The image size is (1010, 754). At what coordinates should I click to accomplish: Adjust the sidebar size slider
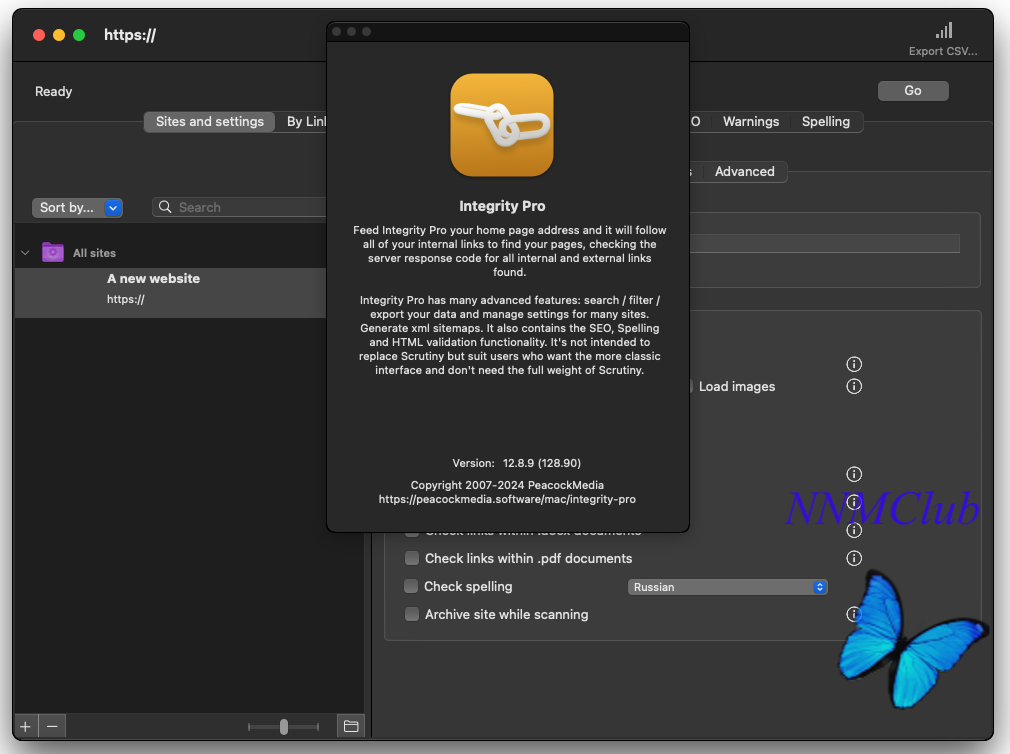(283, 726)
